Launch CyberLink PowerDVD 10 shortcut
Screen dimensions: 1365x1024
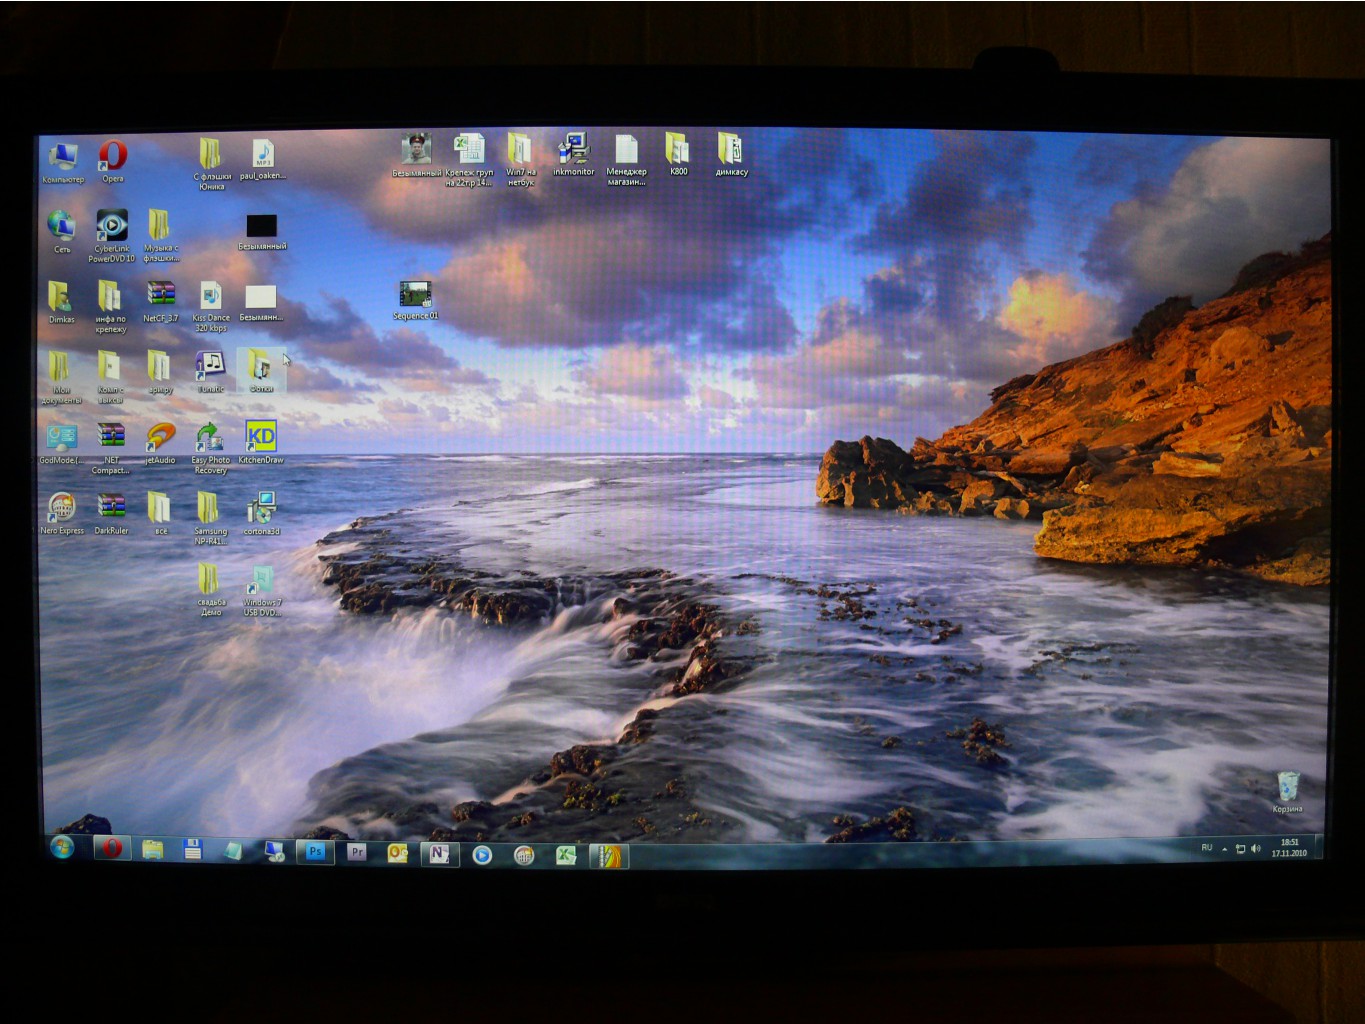point(111,236)
